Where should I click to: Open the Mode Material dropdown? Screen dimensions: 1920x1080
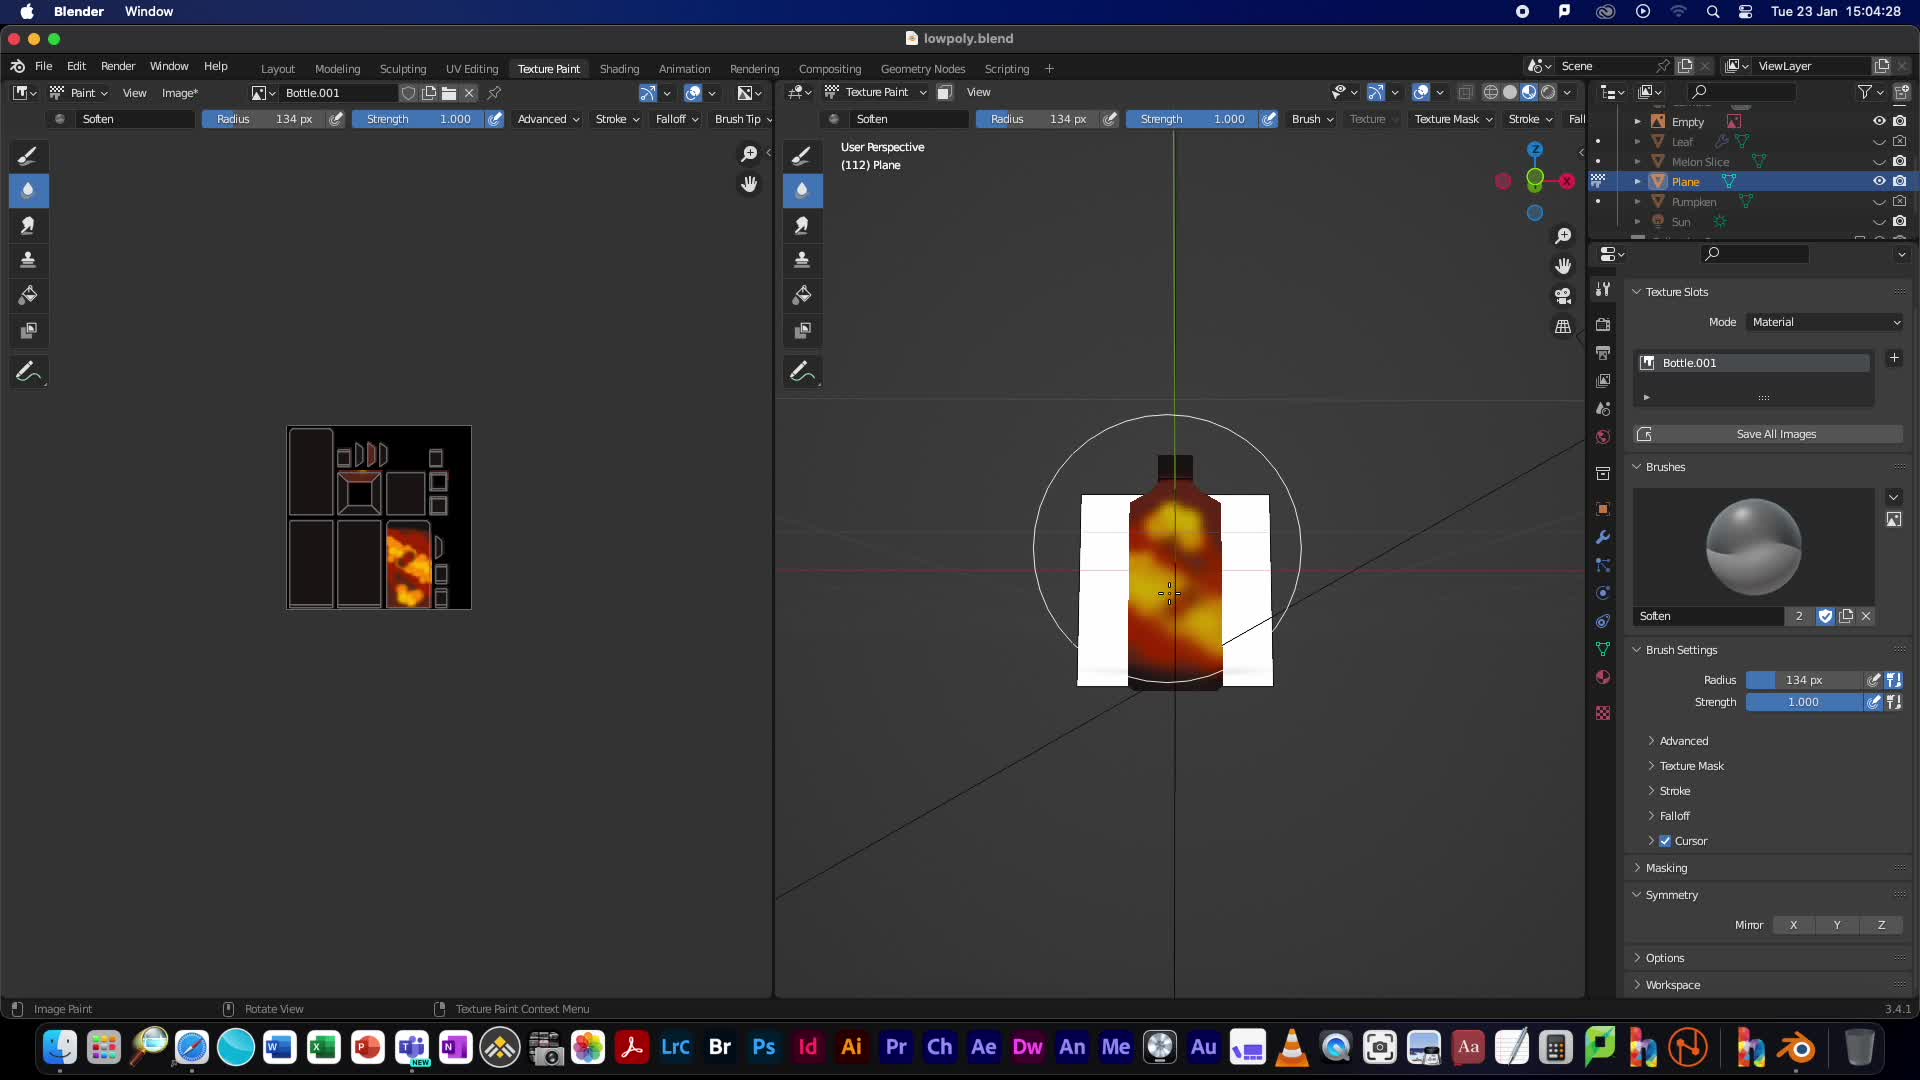(x=1826, y=322)
